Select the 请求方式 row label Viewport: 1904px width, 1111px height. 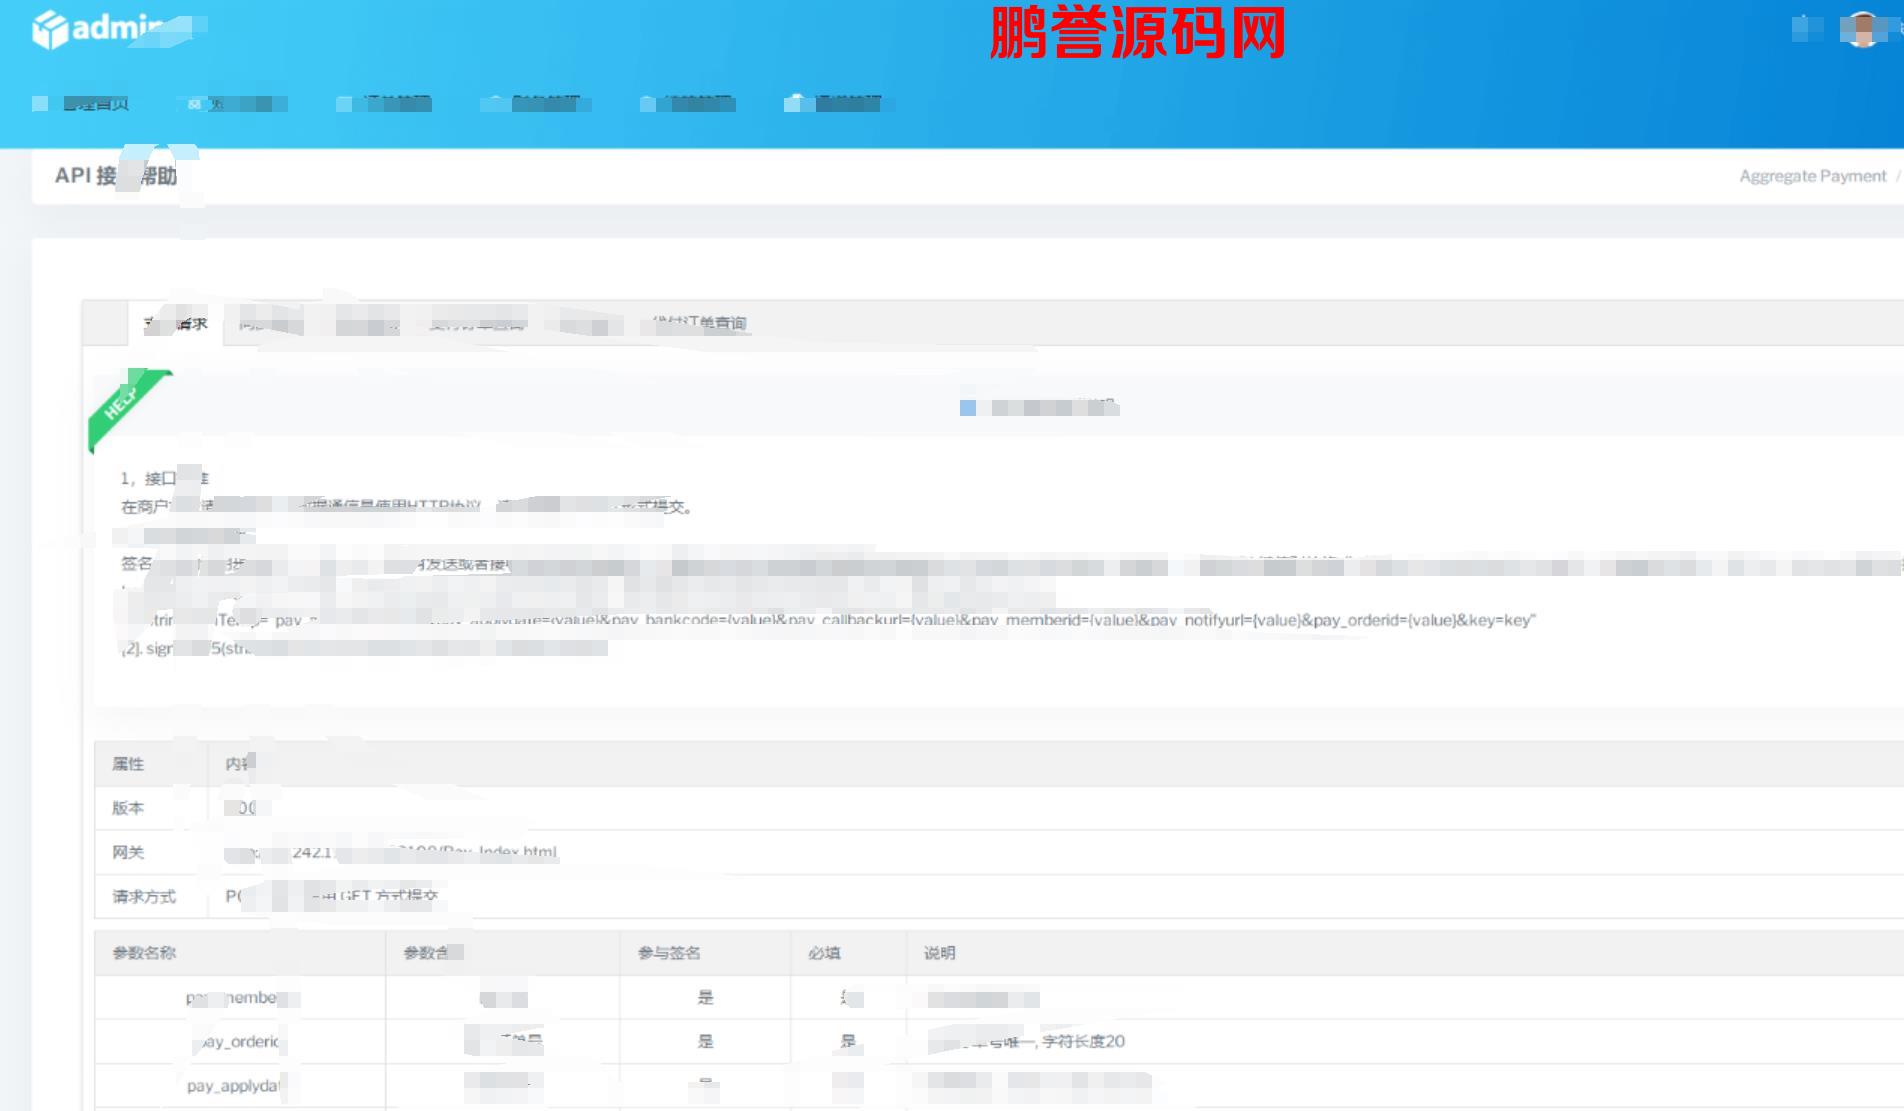(144, 896)
